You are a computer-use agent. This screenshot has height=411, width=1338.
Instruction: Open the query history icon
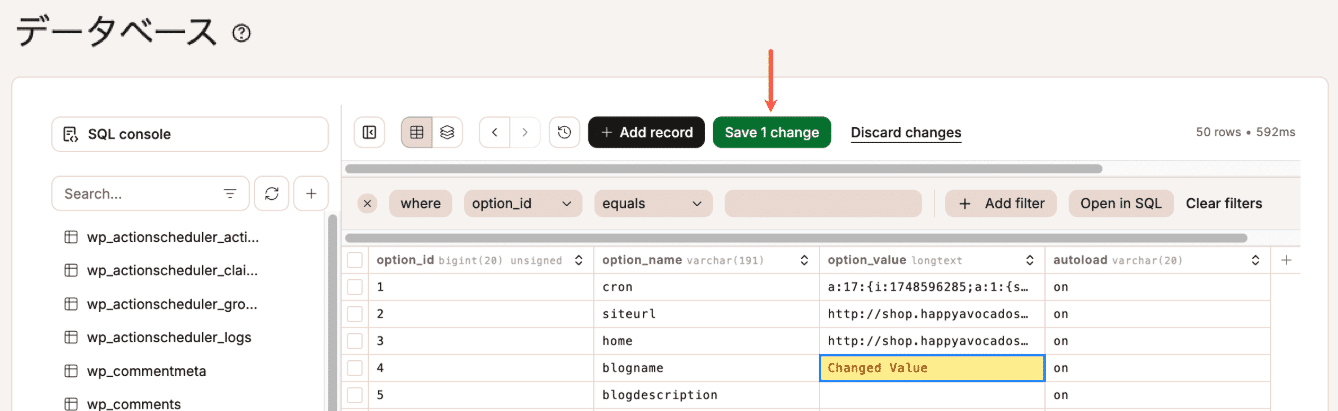tap(565, 132)
